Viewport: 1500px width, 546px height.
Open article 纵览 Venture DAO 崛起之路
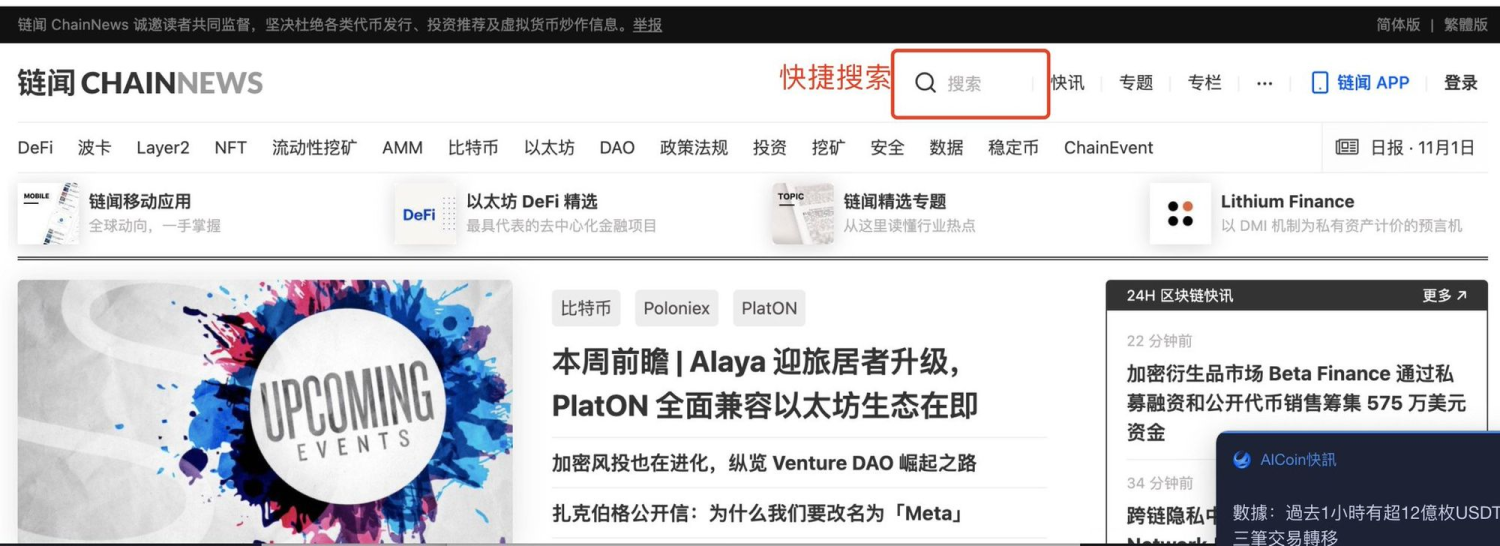(764, 463)
